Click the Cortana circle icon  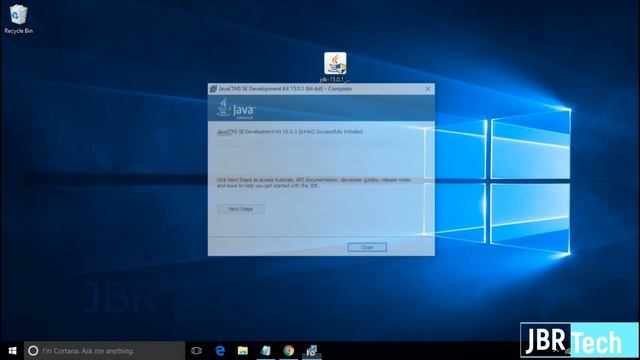tap(33, 351)
